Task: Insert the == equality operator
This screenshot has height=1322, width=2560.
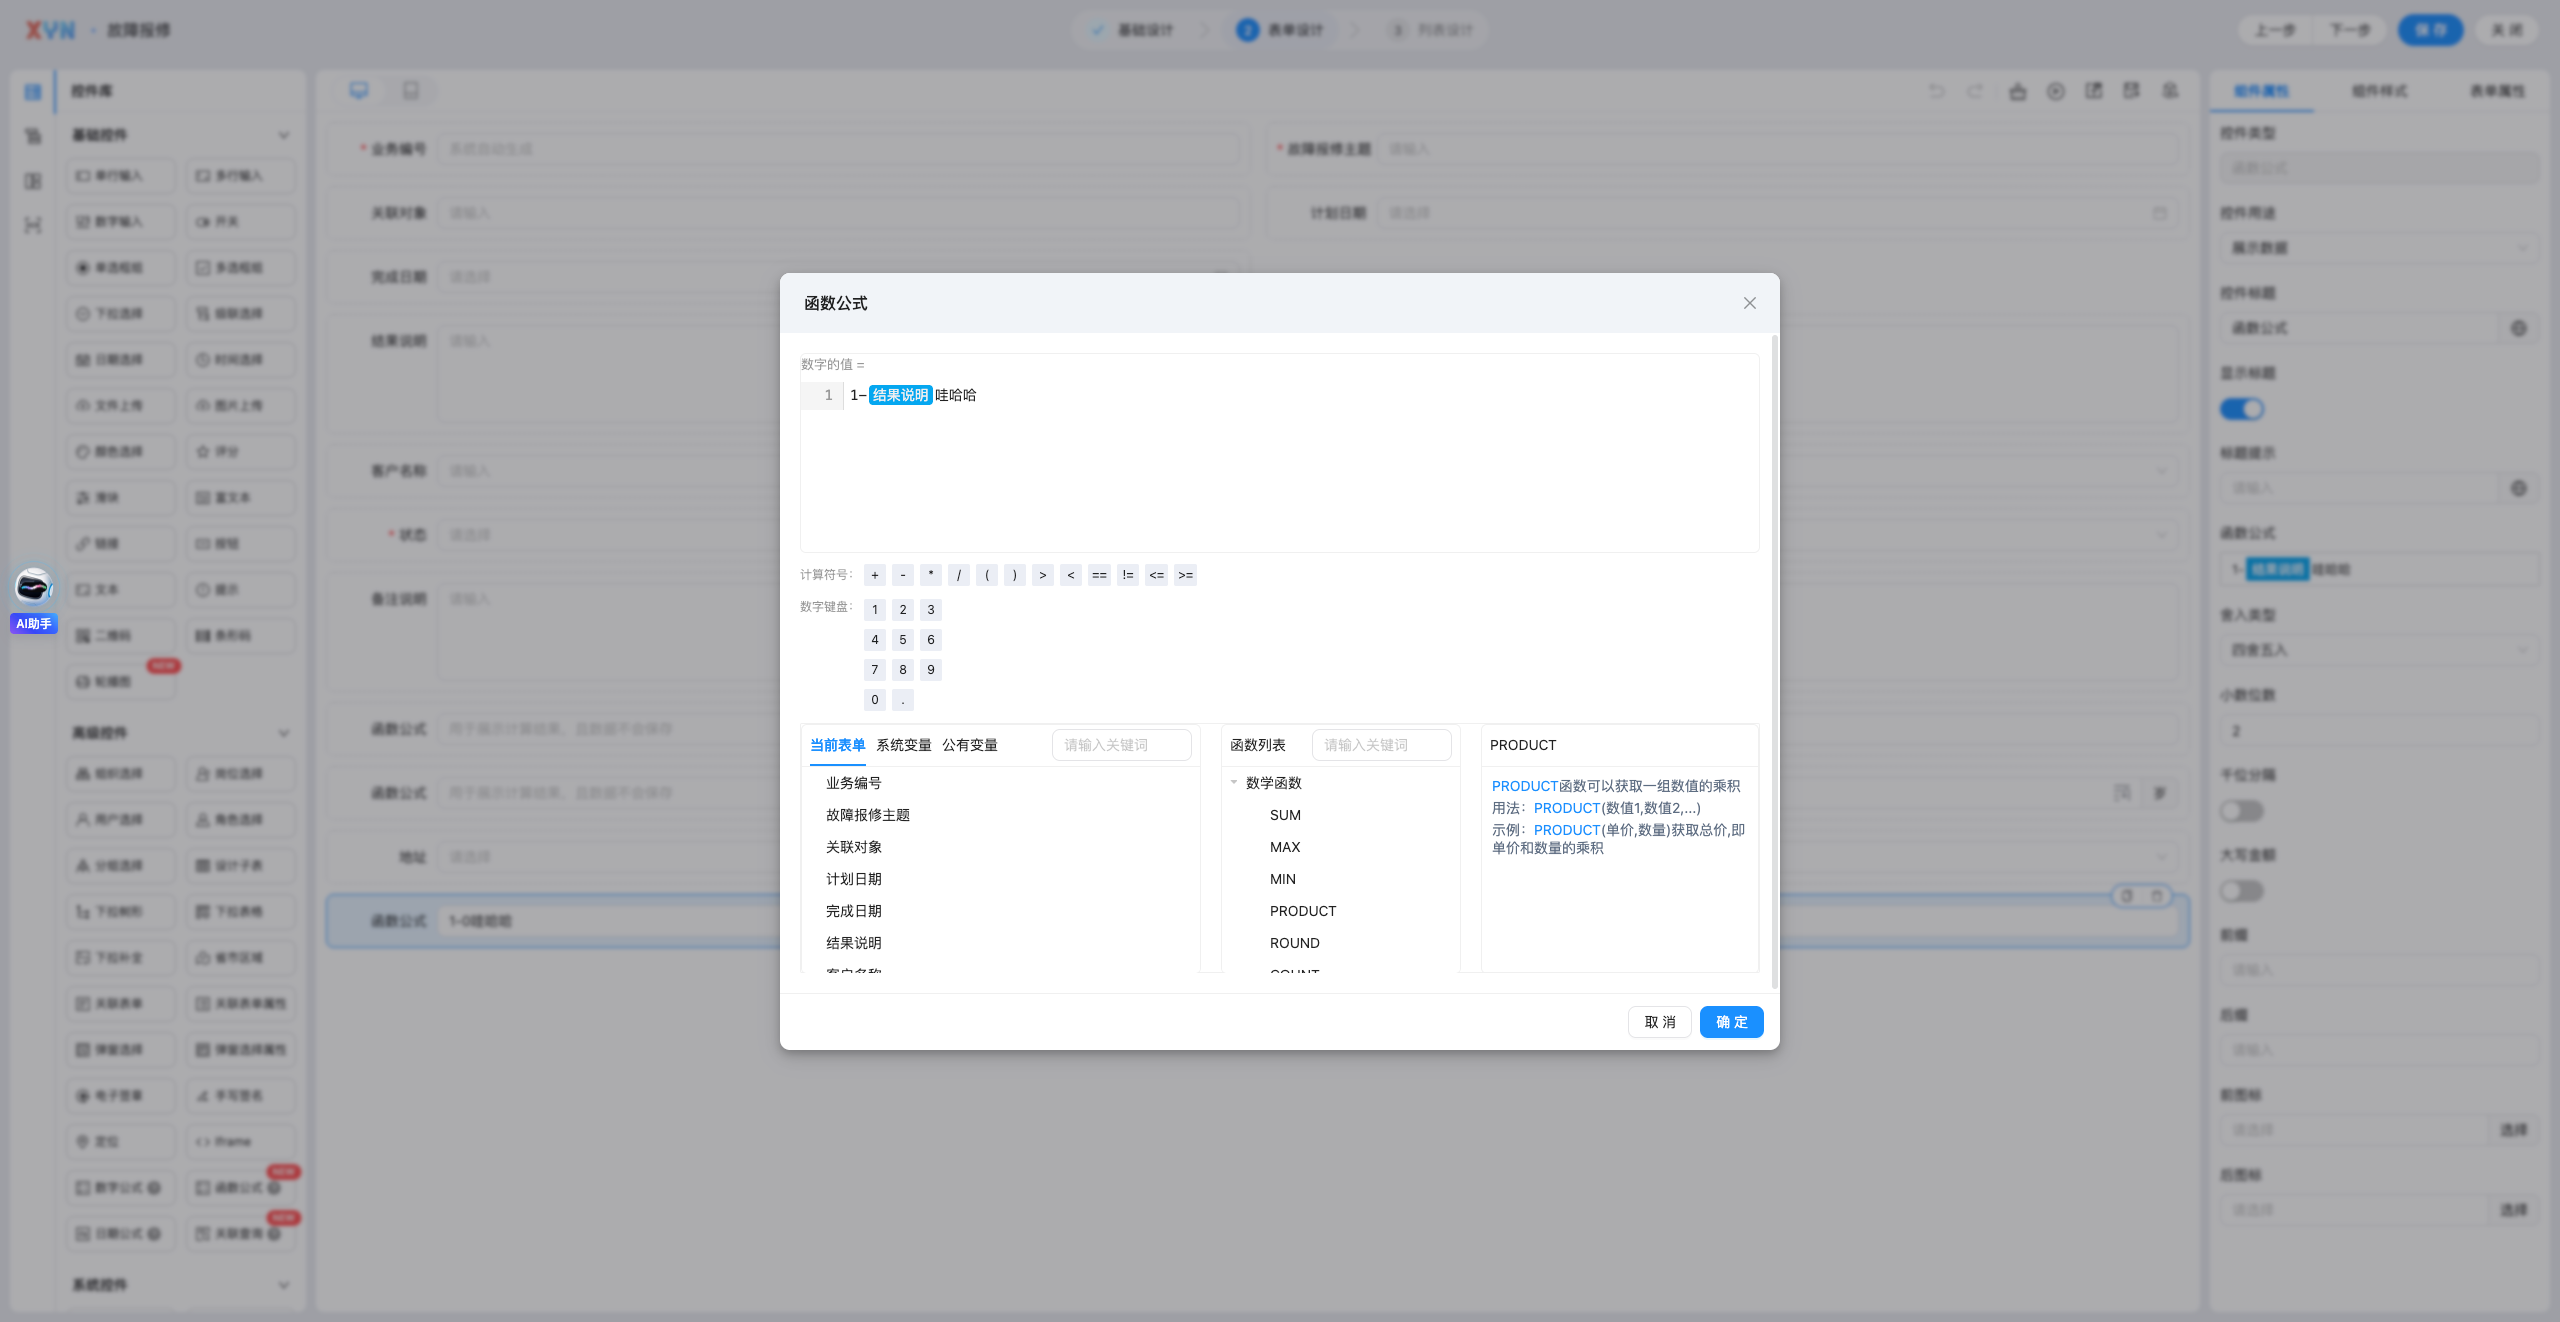Action: 1099,575
